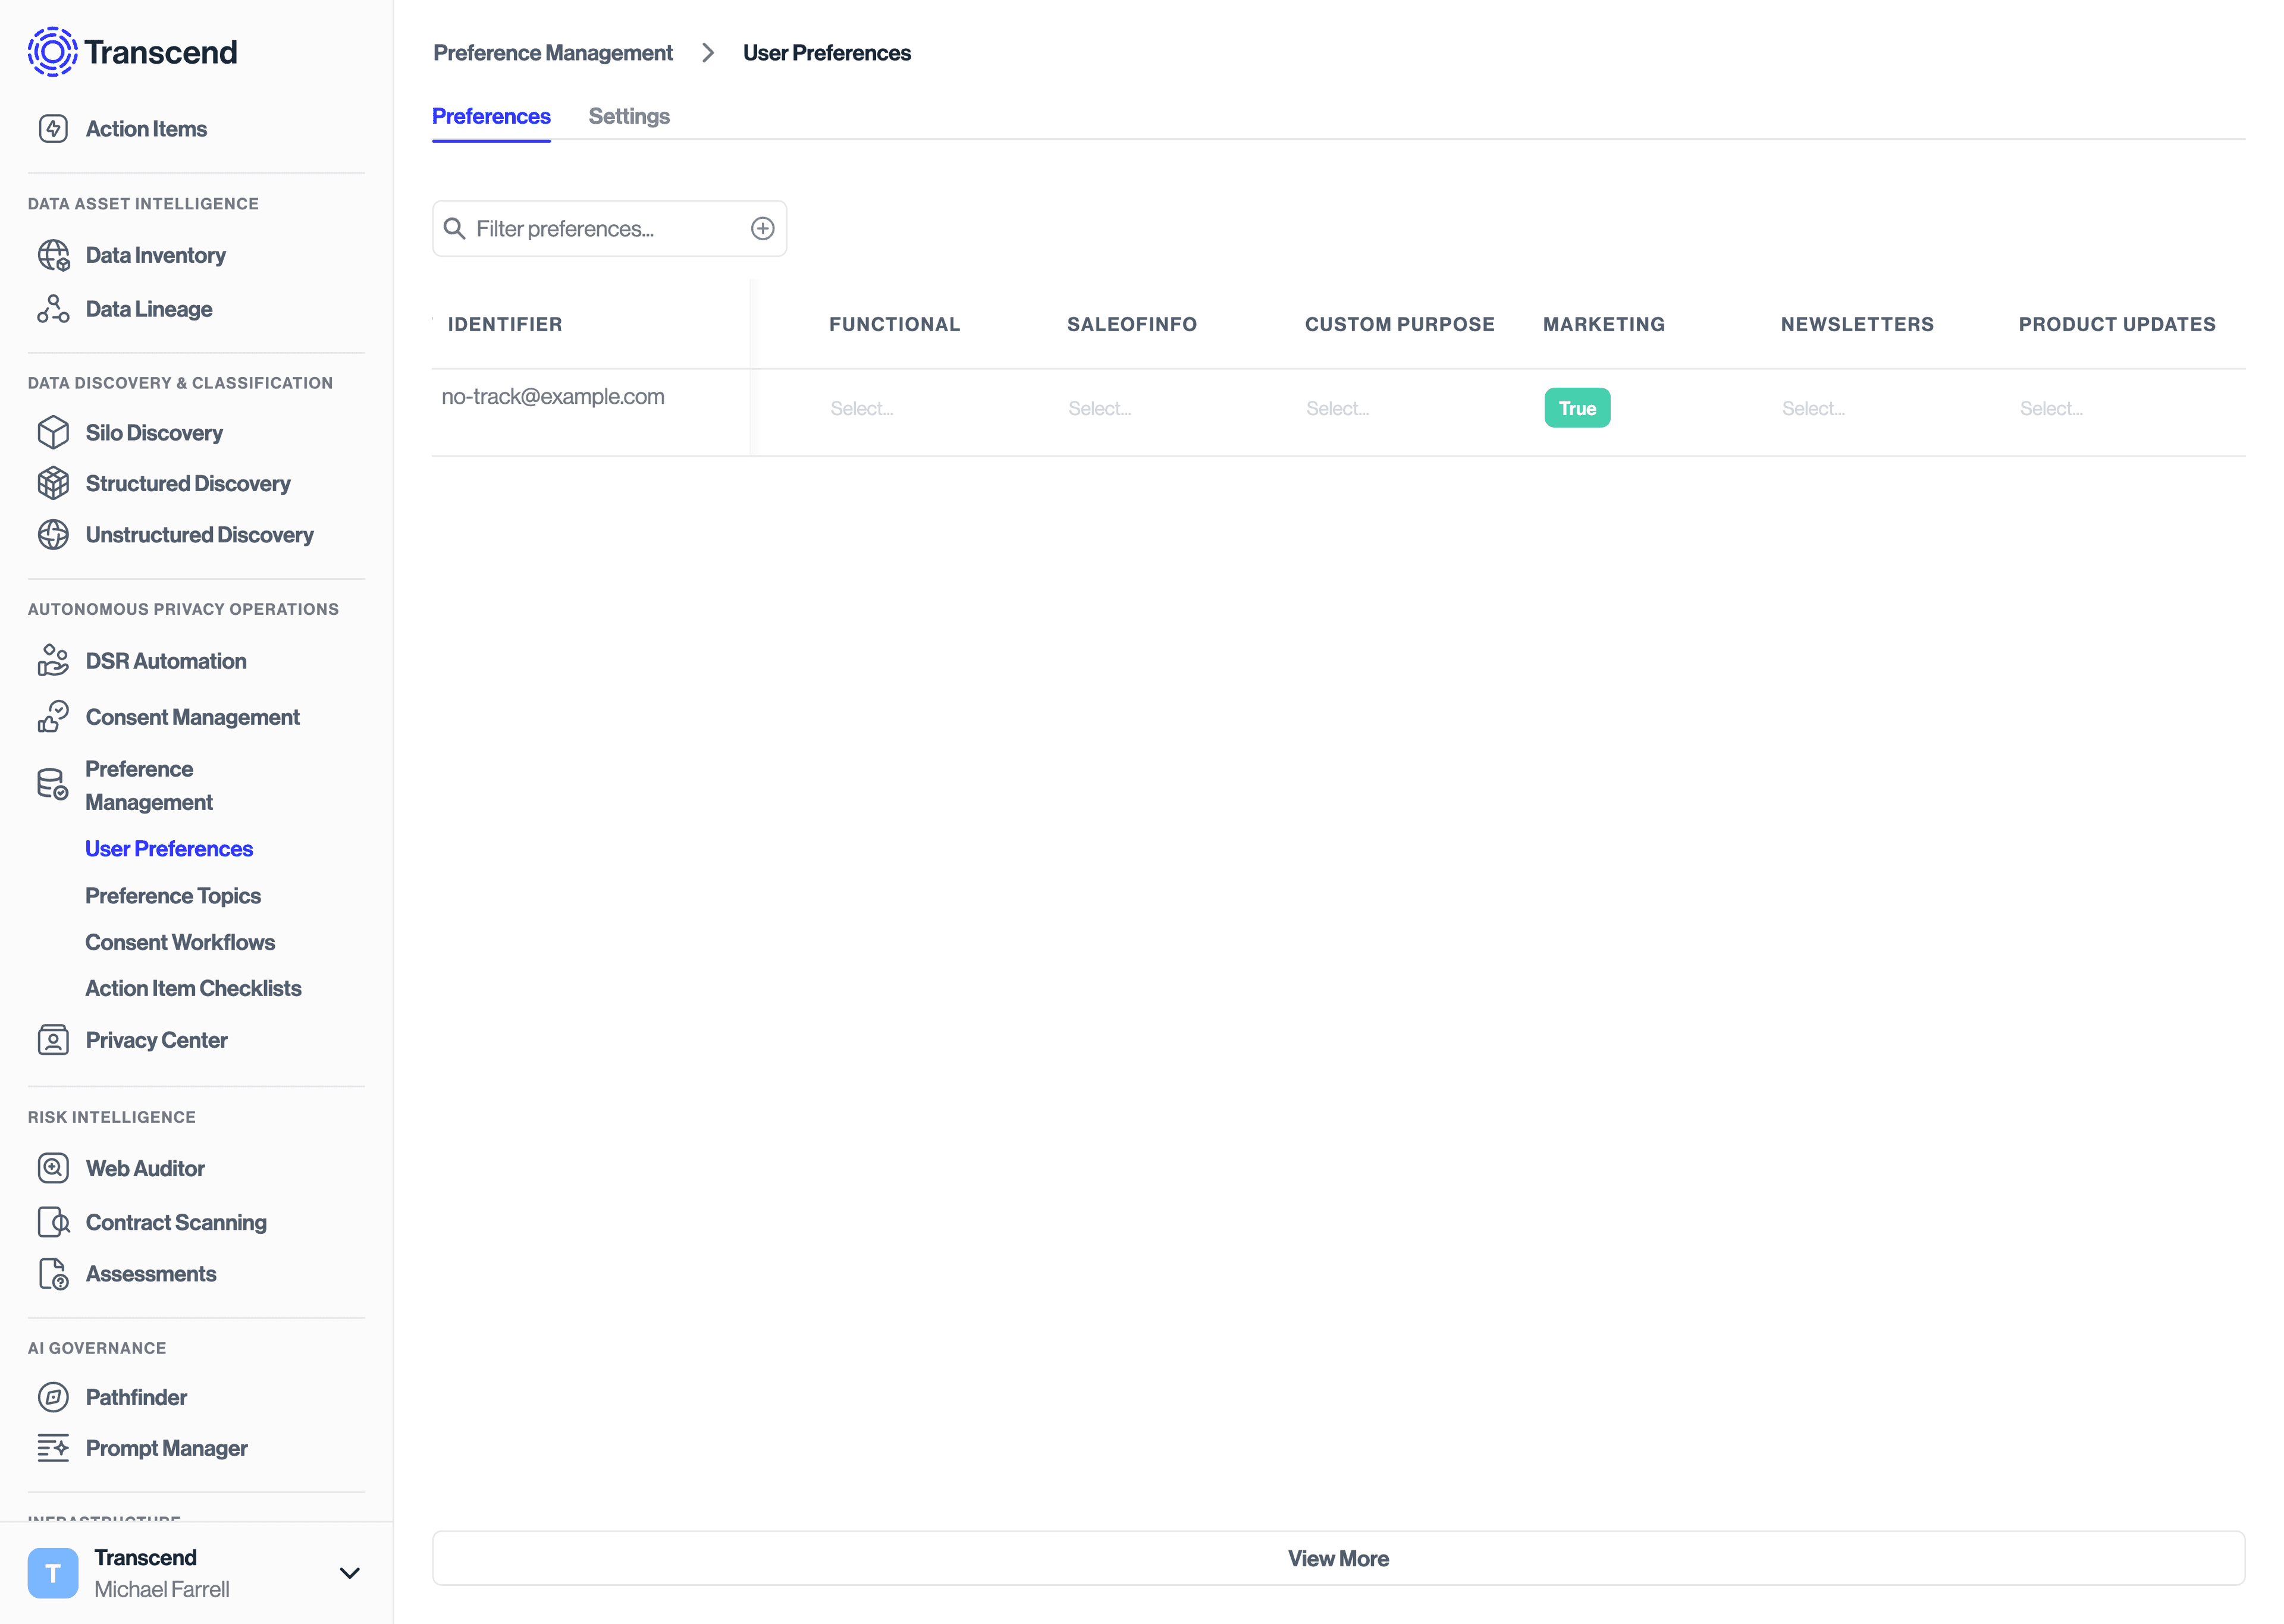Open Silo Discovery
2284x1624 pixels.
pyautogui.click(x=153, y=432)
